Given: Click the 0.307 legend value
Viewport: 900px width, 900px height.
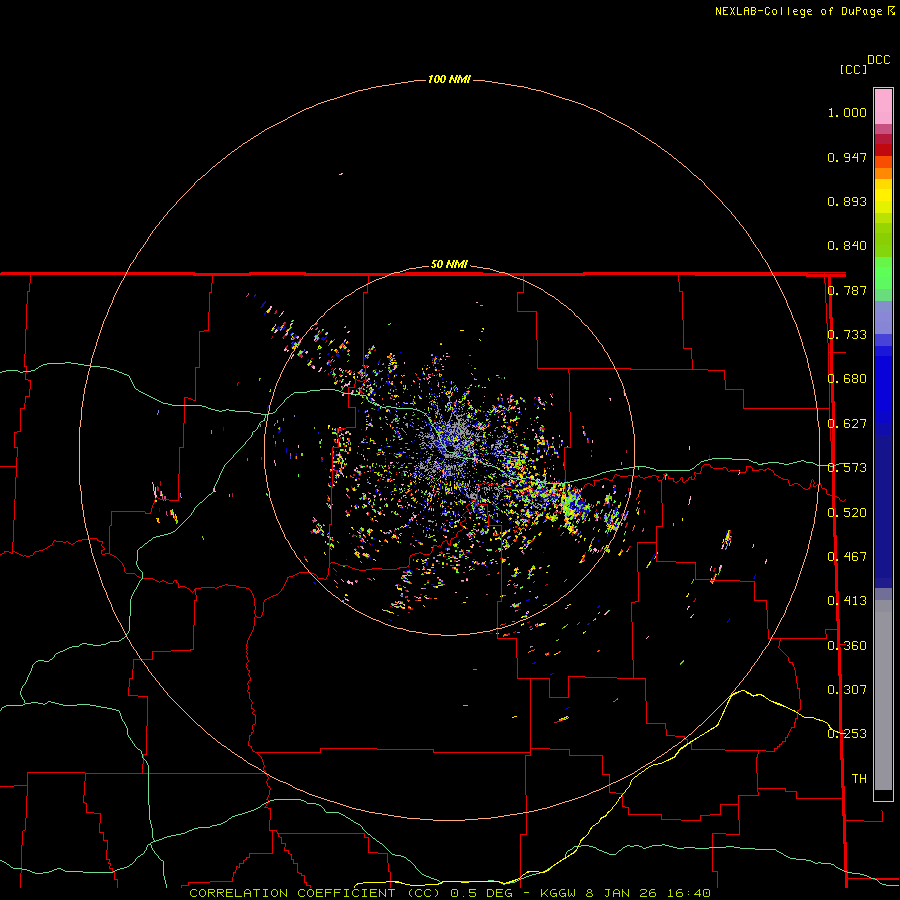Looking at the screenshot, I should point(847,690).
